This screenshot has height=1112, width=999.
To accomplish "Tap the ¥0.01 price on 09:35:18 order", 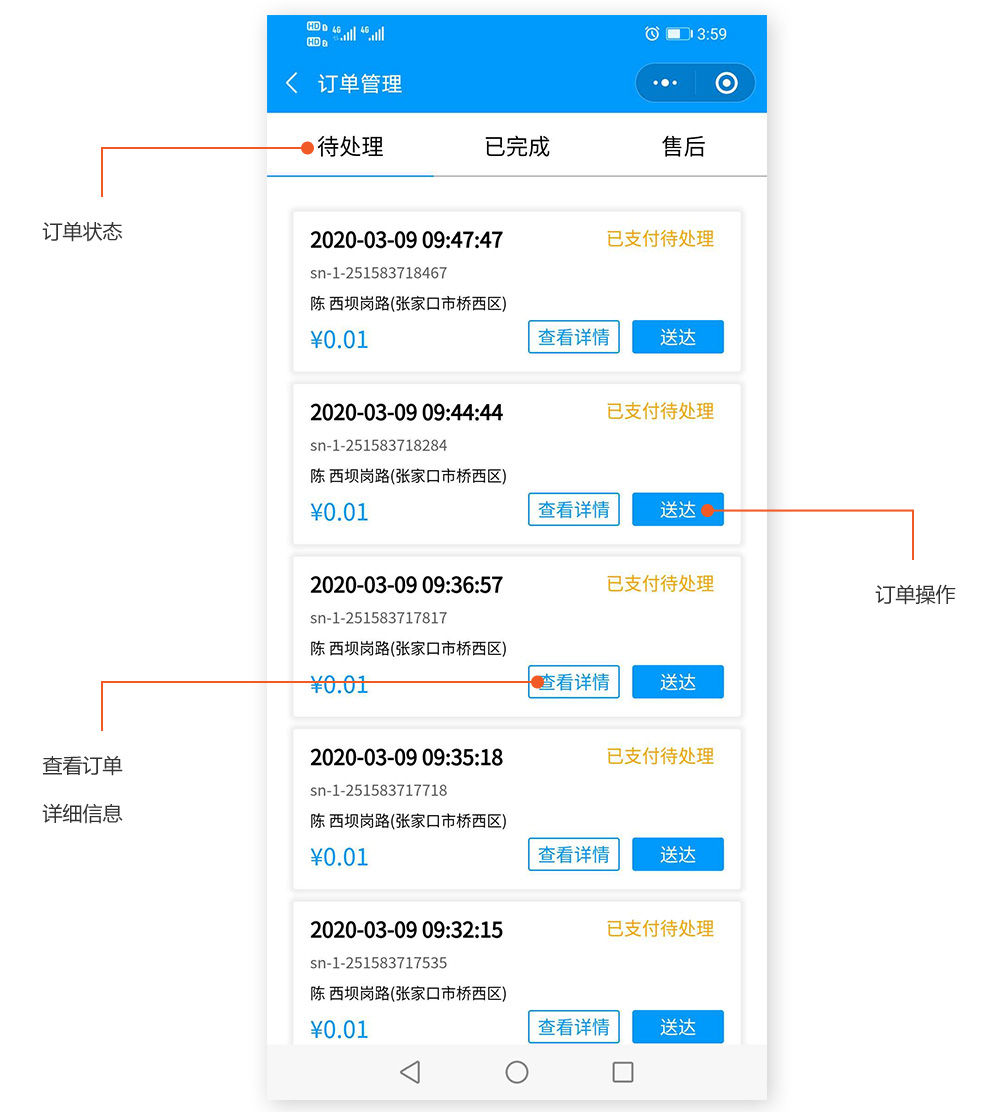I will point(339,857).
